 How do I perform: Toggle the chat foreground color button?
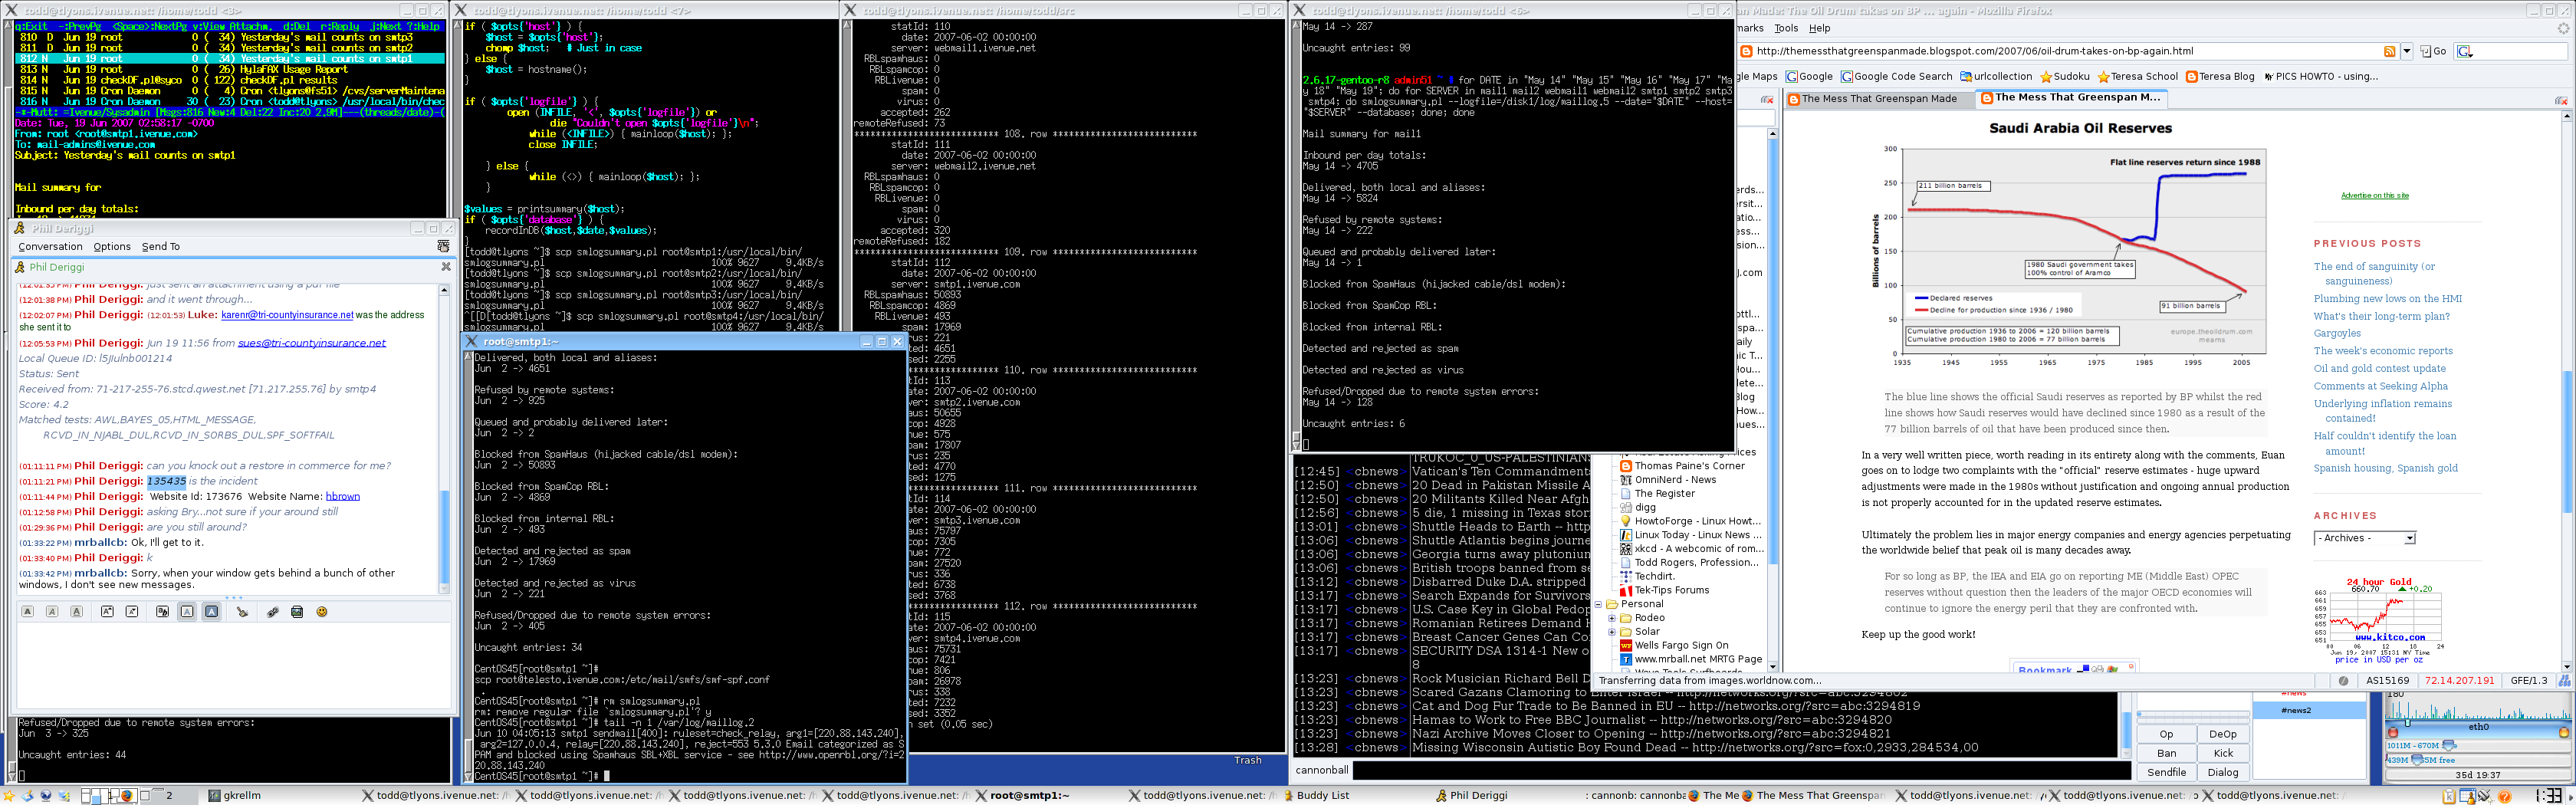[187, 612]
